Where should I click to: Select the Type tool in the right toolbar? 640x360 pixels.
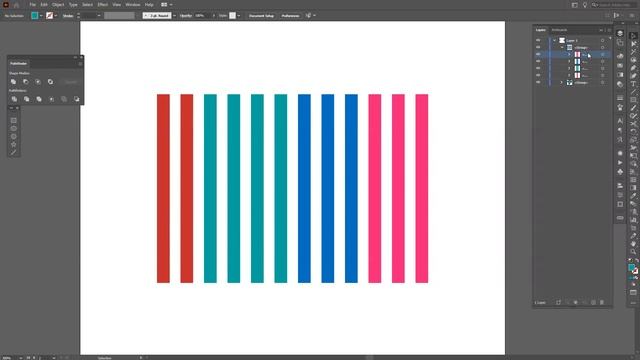coord(633,84)
